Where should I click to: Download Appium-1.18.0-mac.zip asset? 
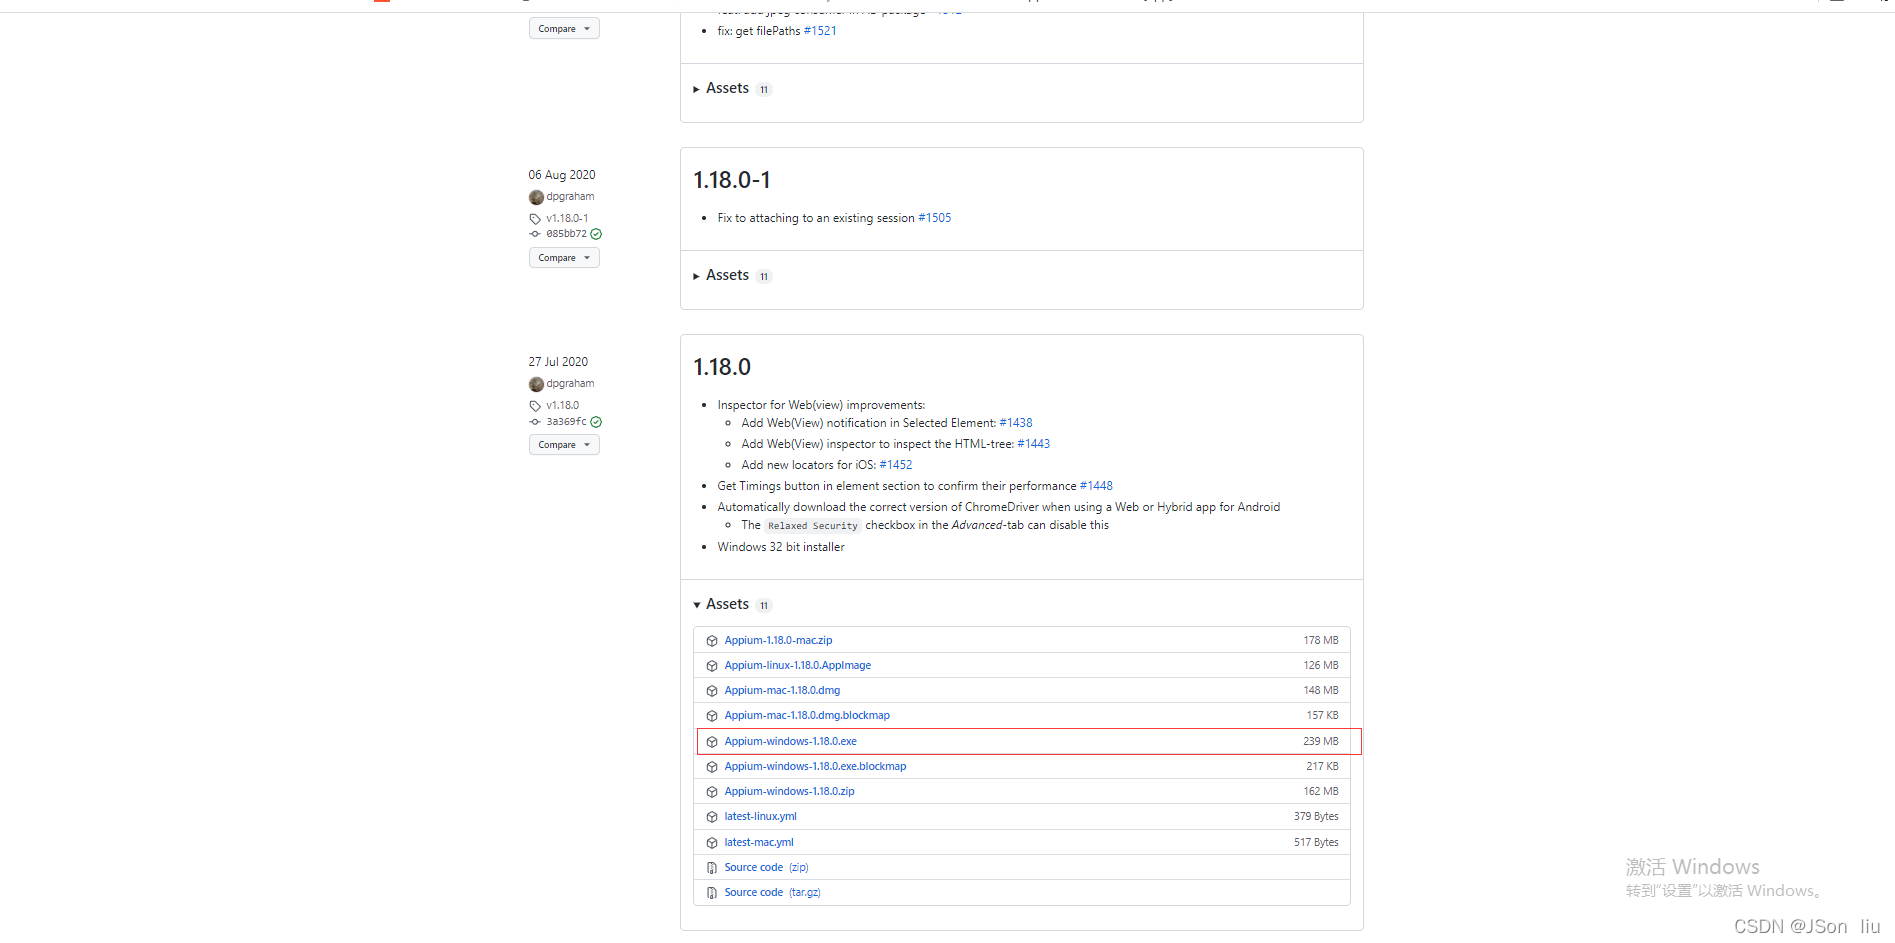[x=778, y=640]
